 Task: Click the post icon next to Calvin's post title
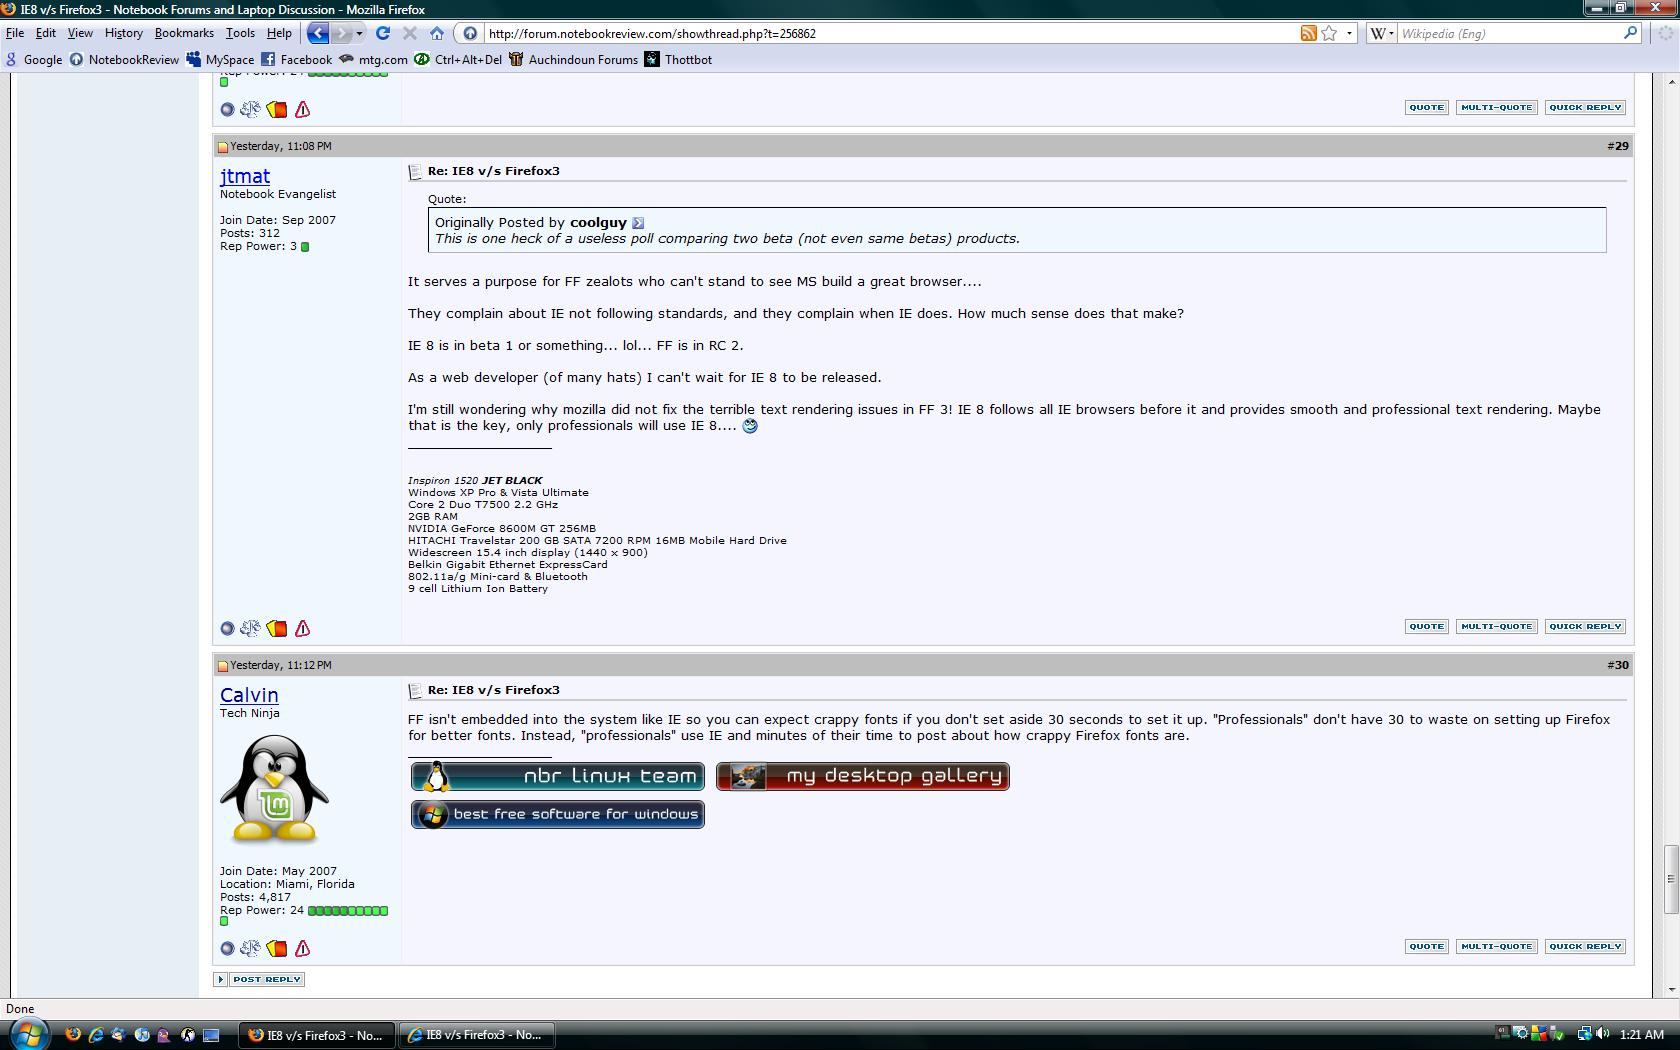click(x=415, y=691)
